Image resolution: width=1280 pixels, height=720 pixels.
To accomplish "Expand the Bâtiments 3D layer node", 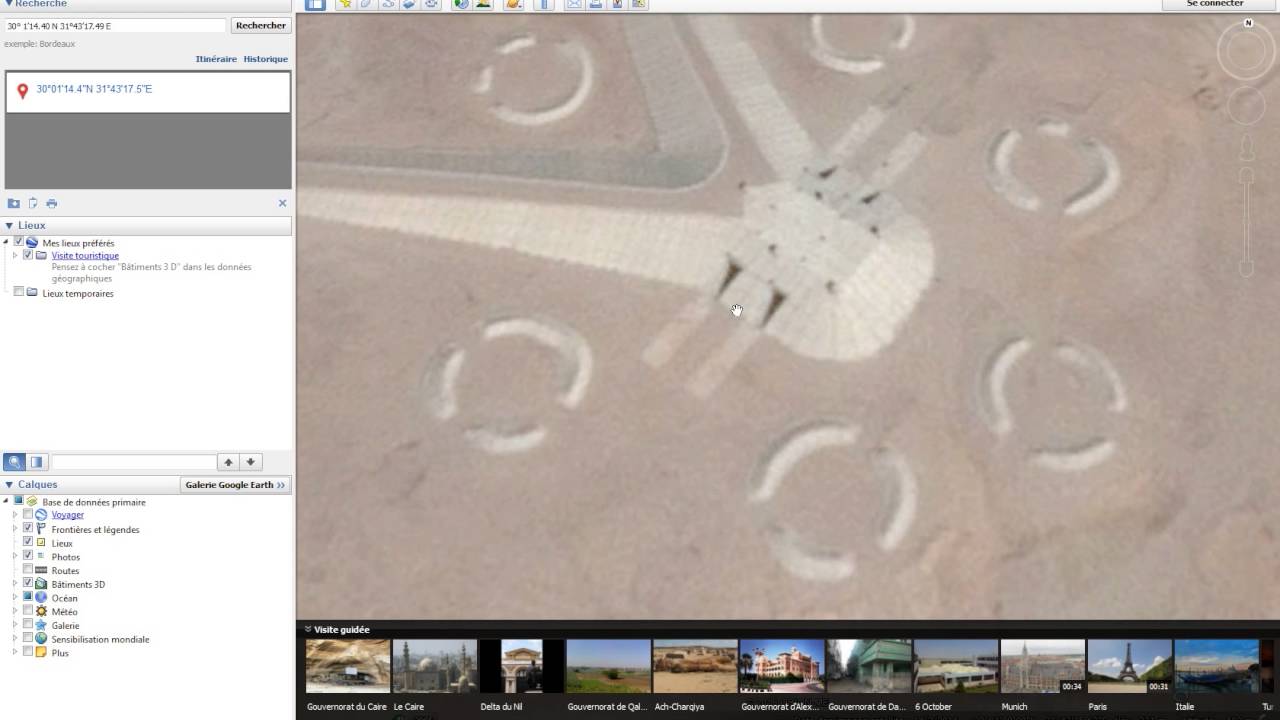I will 15,583.
